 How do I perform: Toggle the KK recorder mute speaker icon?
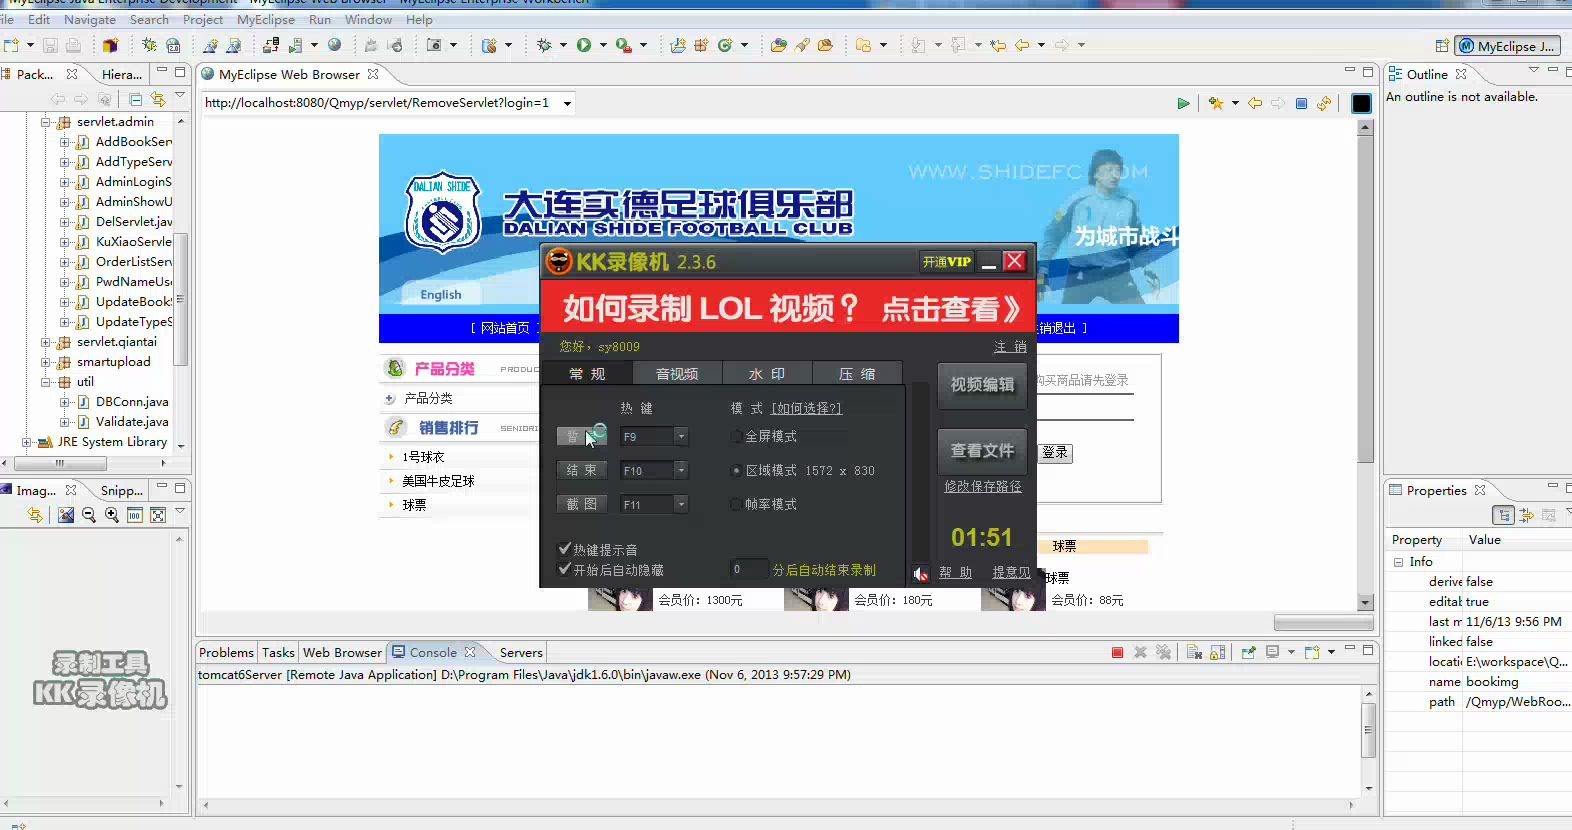click(x=921, y=573)
